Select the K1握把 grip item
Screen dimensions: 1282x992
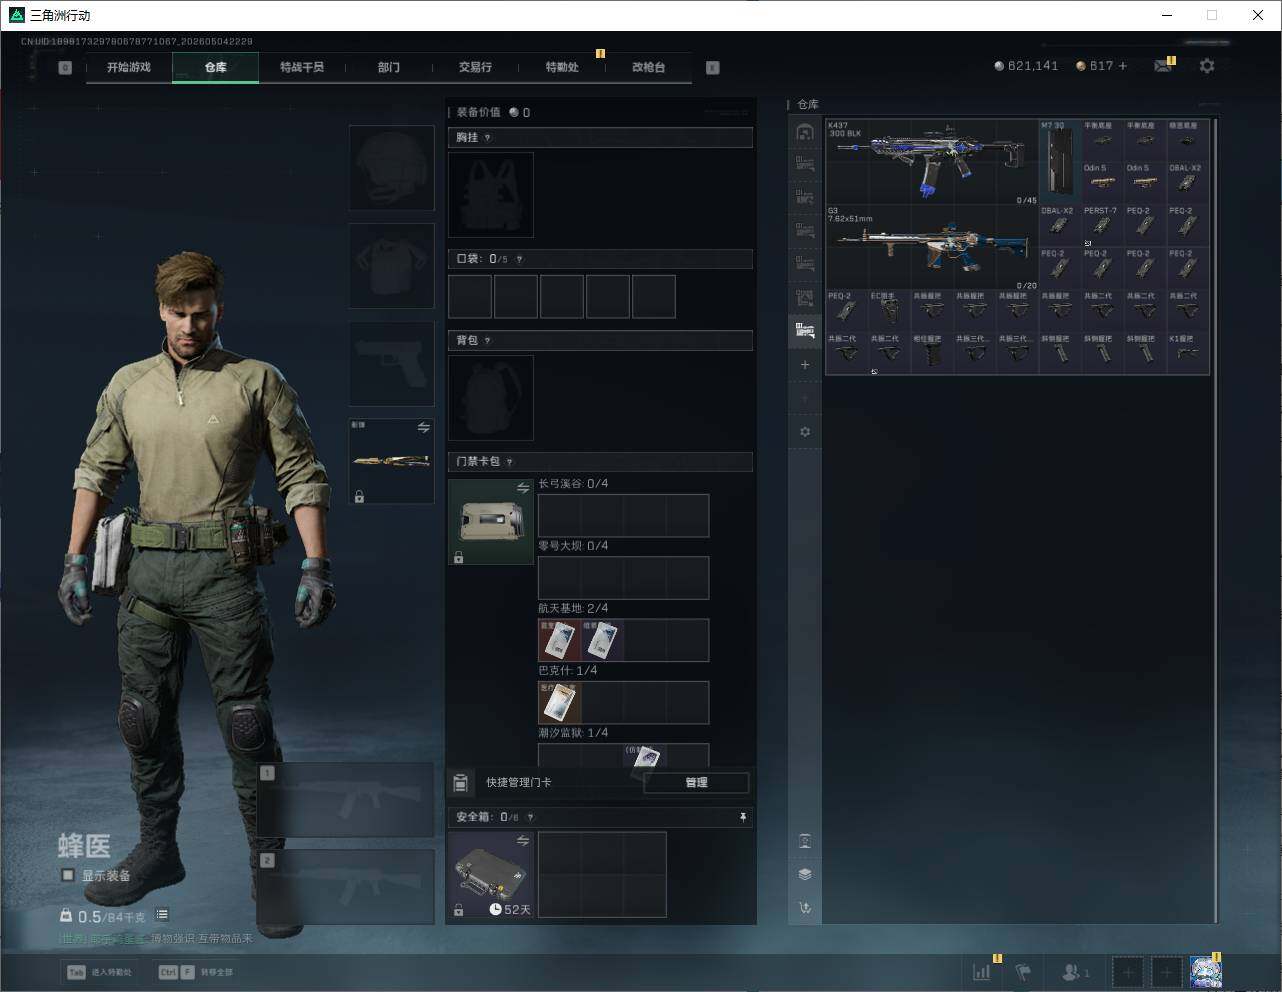1187,354
